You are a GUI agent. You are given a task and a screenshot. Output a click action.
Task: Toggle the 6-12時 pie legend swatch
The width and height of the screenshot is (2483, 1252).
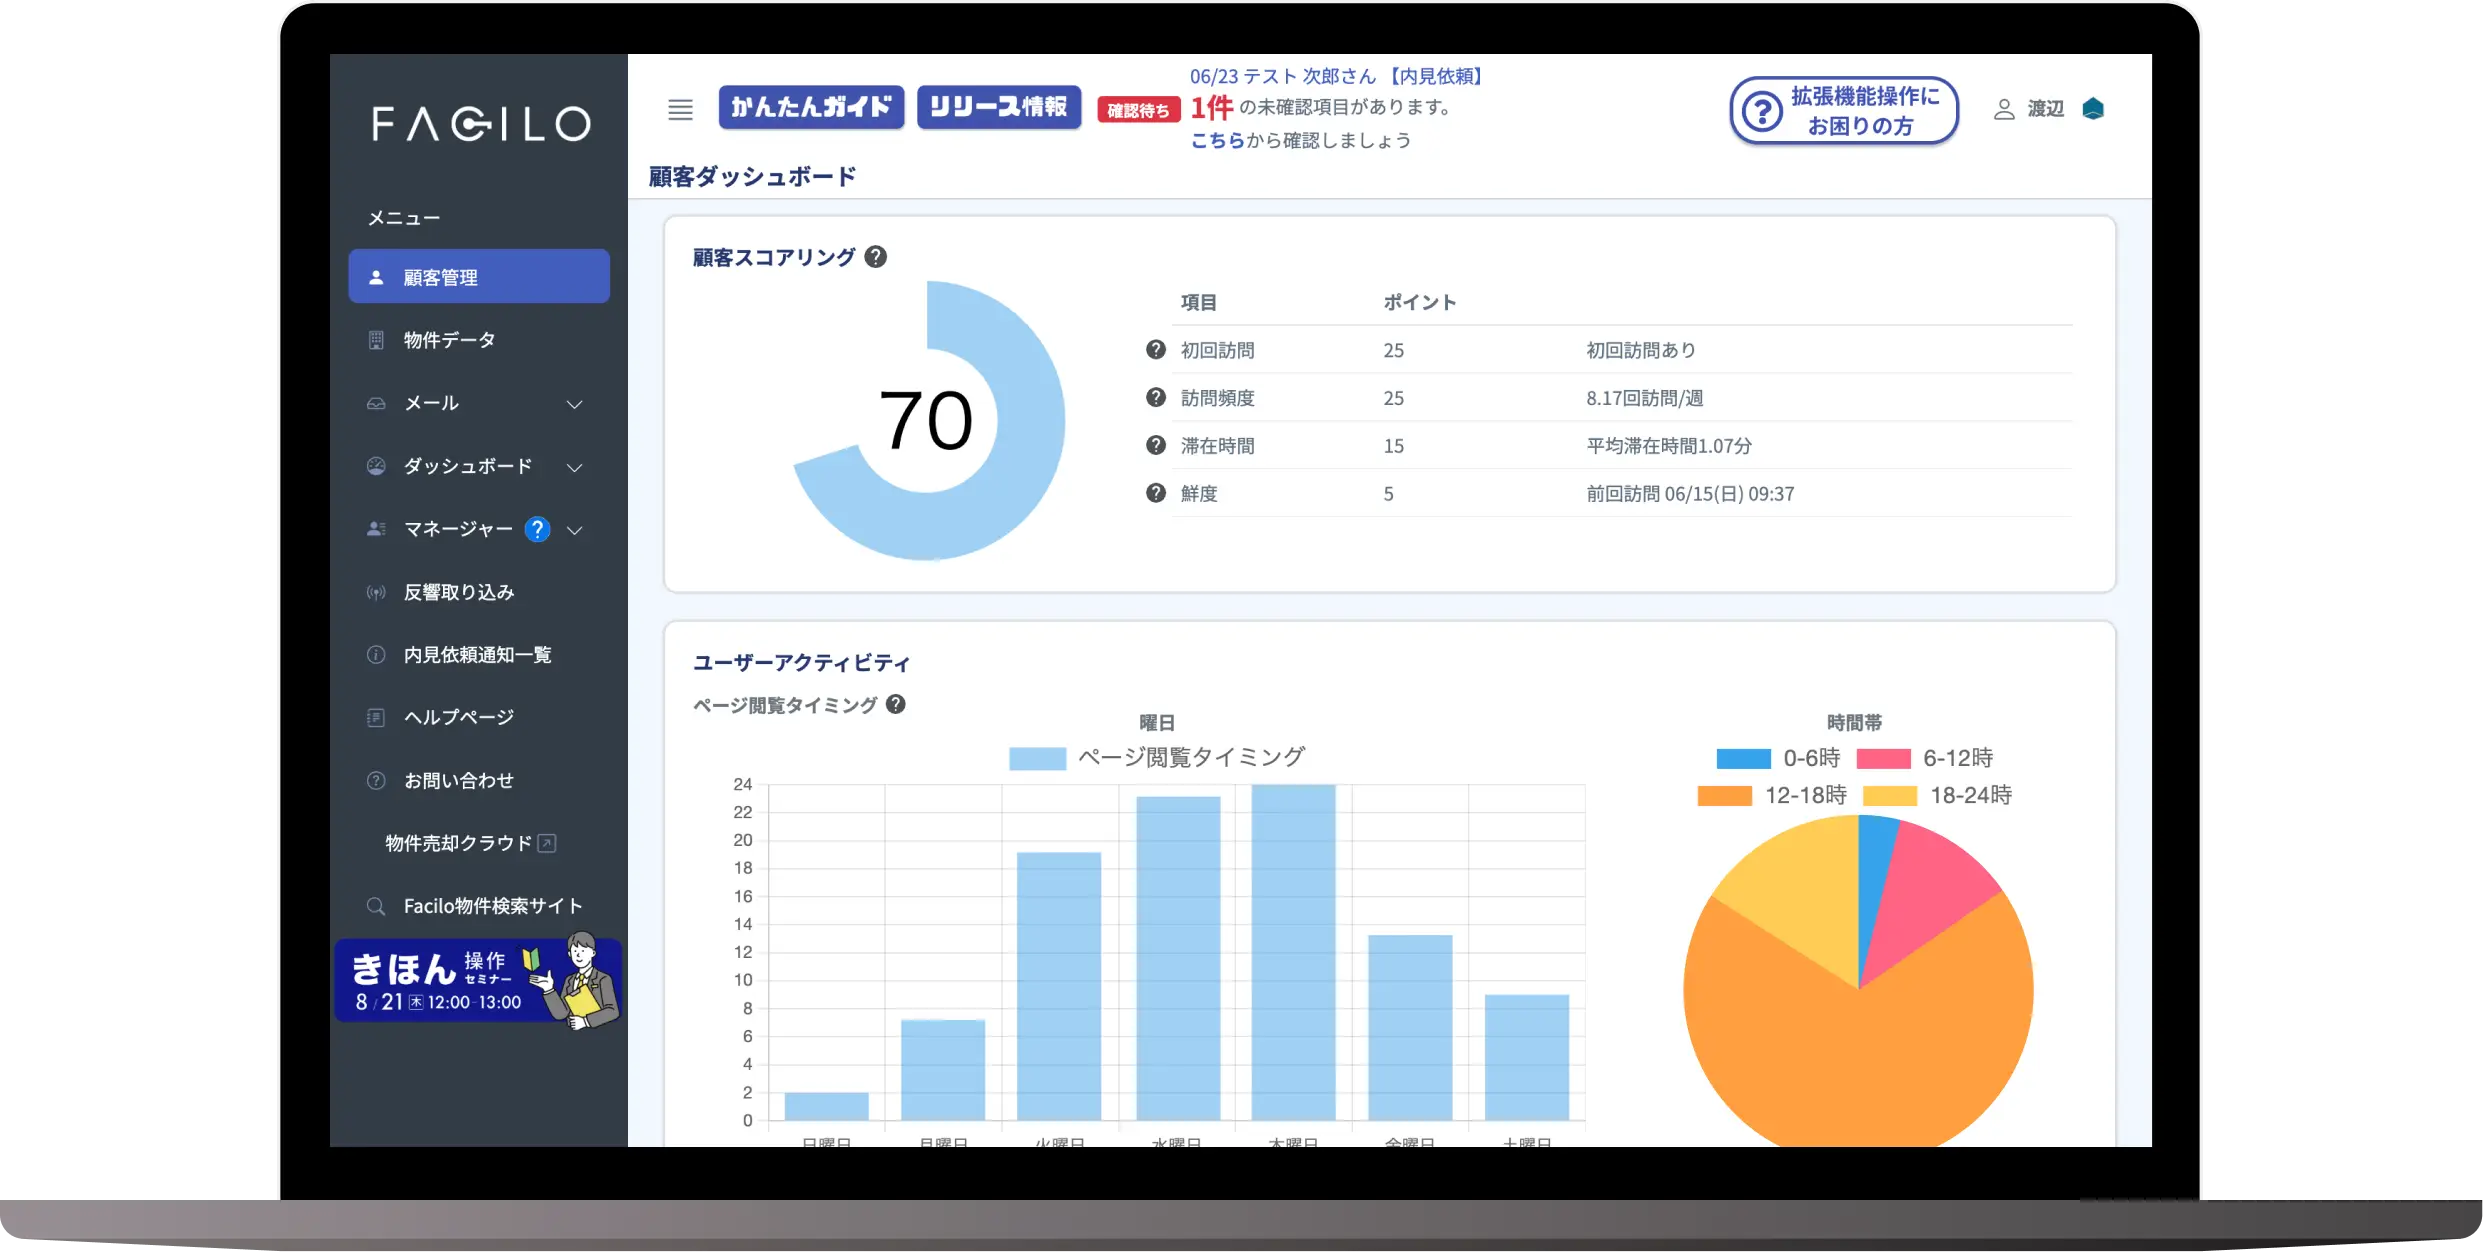[1884, 759]
